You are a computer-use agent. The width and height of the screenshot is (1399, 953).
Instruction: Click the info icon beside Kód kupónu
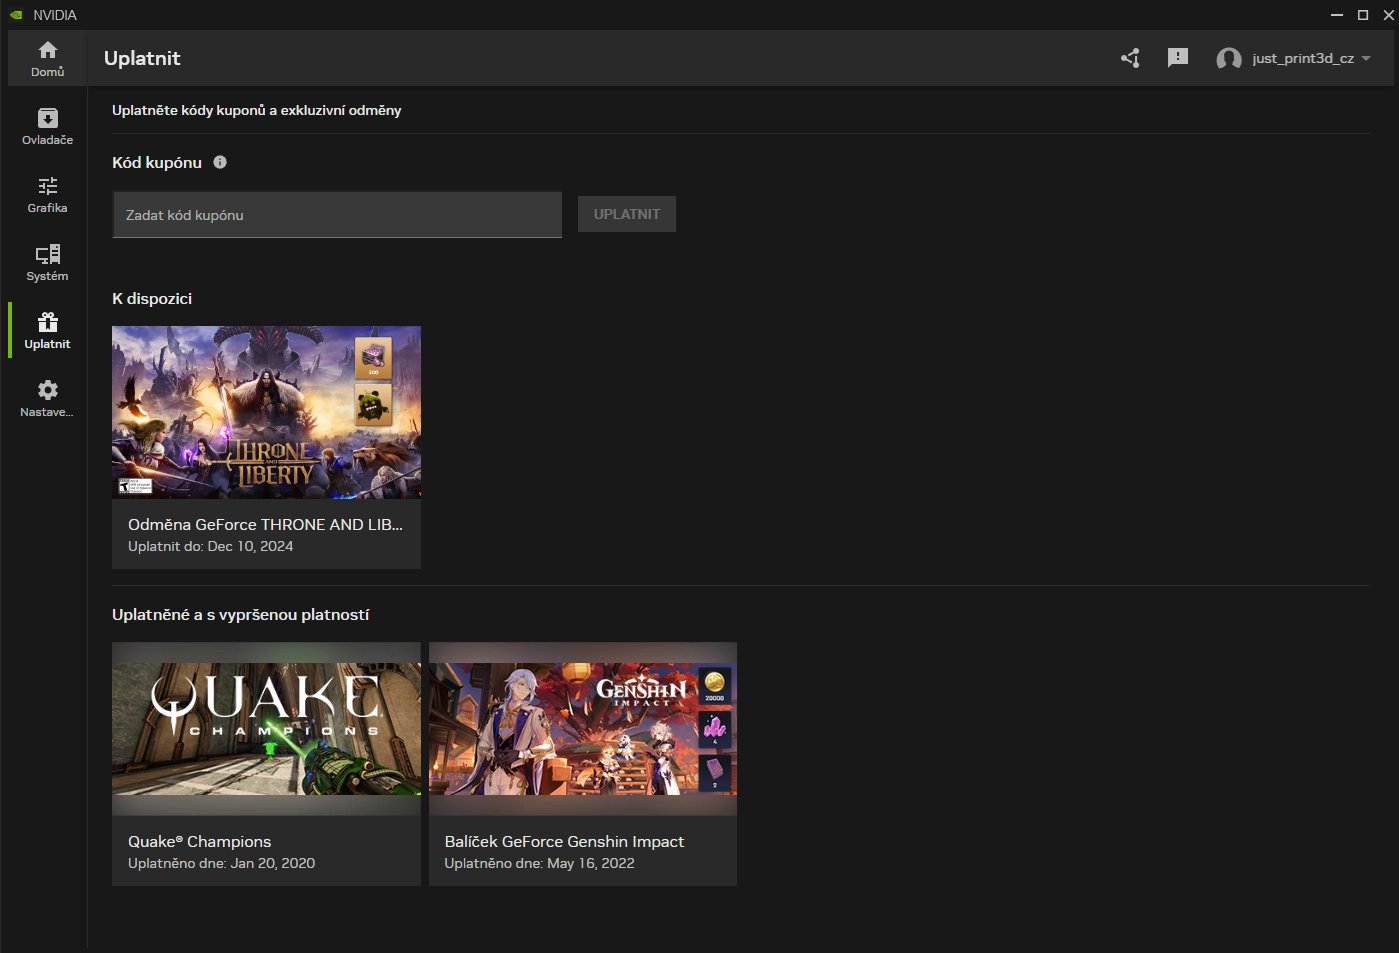tap(220, 162)
